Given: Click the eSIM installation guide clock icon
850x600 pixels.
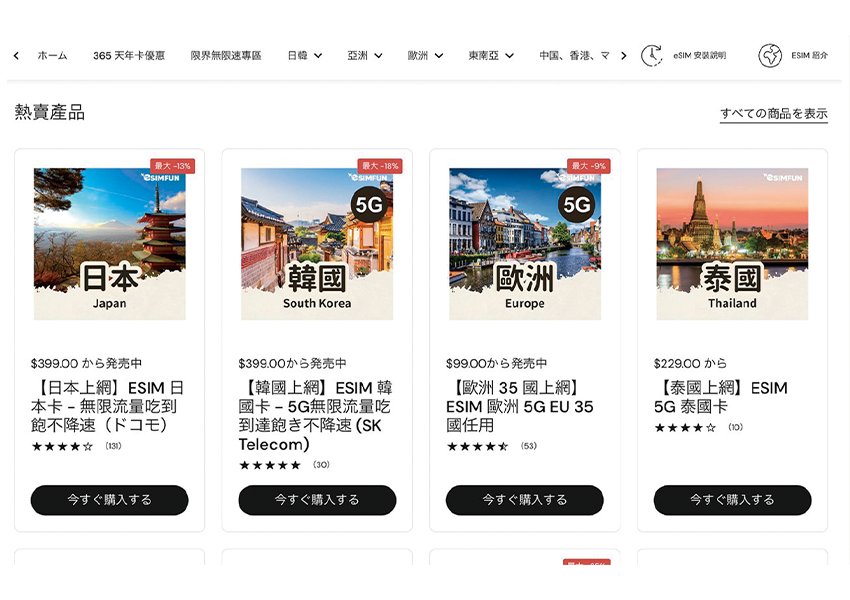Looking at the screenshot, I should click(x=651, y=56).
